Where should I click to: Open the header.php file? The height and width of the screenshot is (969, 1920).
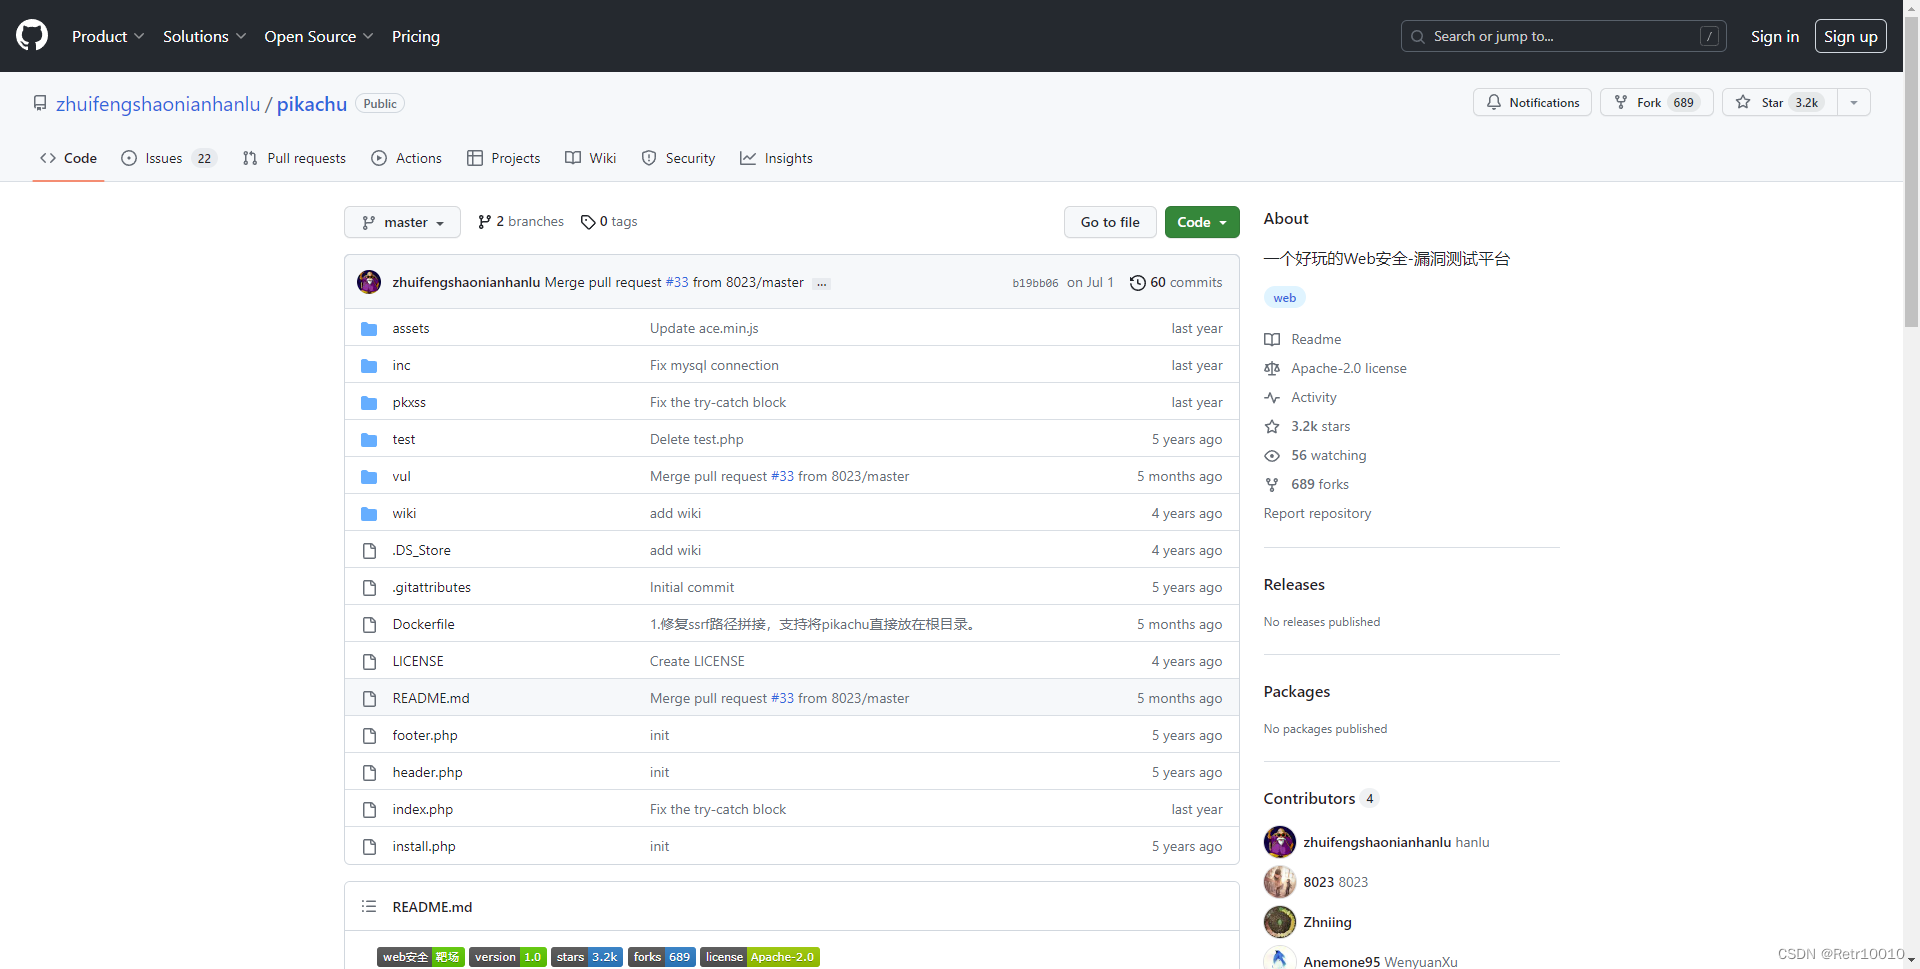[x=428, y=773]
